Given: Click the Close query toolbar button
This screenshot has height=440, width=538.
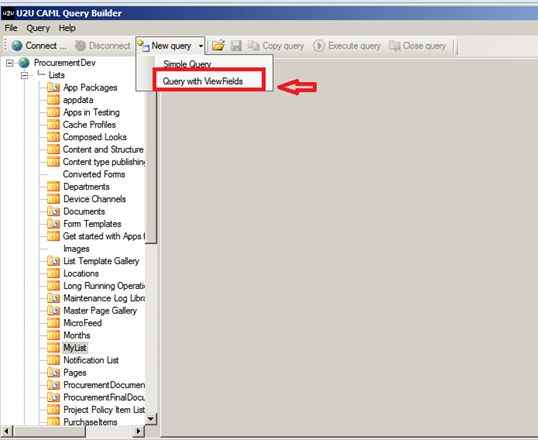Looking at the screenshot, I should click(418, 45).
